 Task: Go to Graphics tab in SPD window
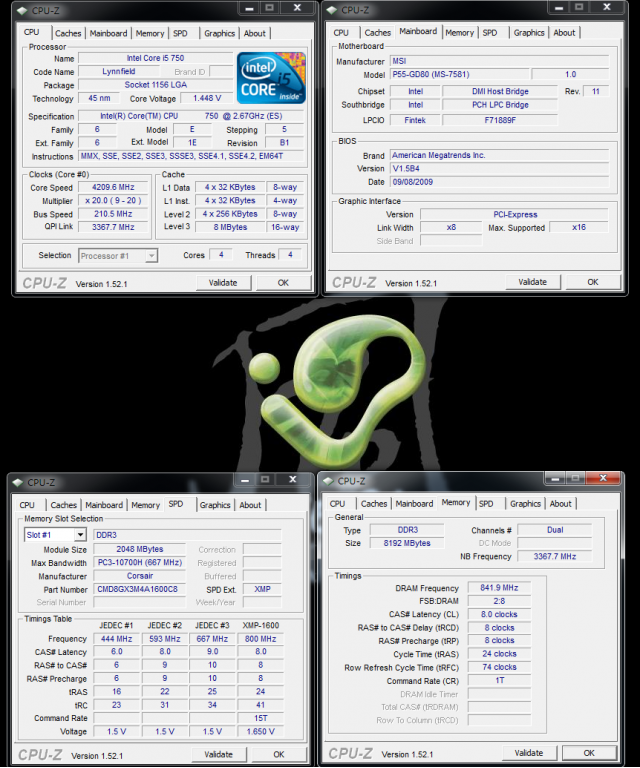pyautogui.click(x=215, y=505)
